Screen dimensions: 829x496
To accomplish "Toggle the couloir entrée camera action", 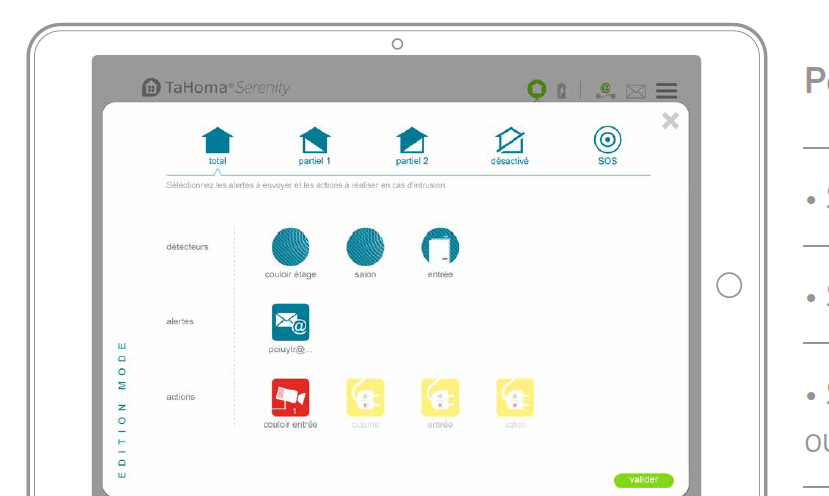I will pyautogui.click(x=290, y=398).
